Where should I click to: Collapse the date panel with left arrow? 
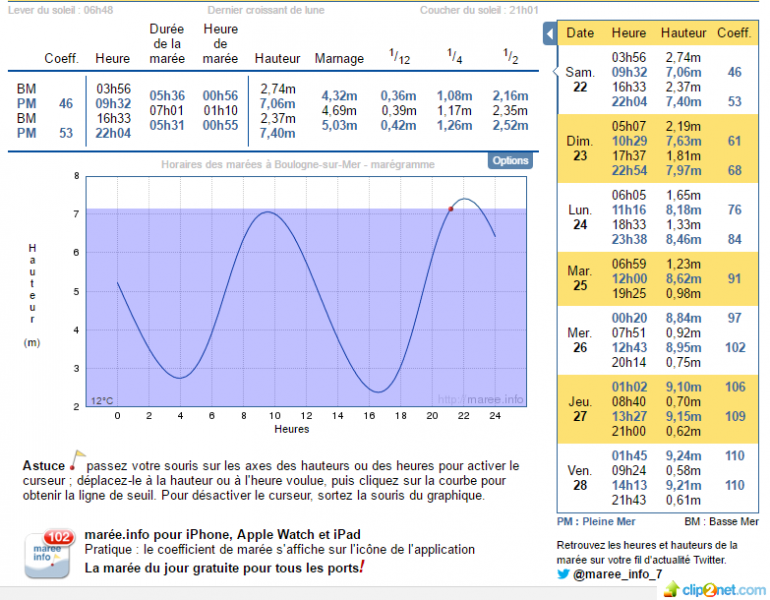pyautogui.click(x=550, y=34)
